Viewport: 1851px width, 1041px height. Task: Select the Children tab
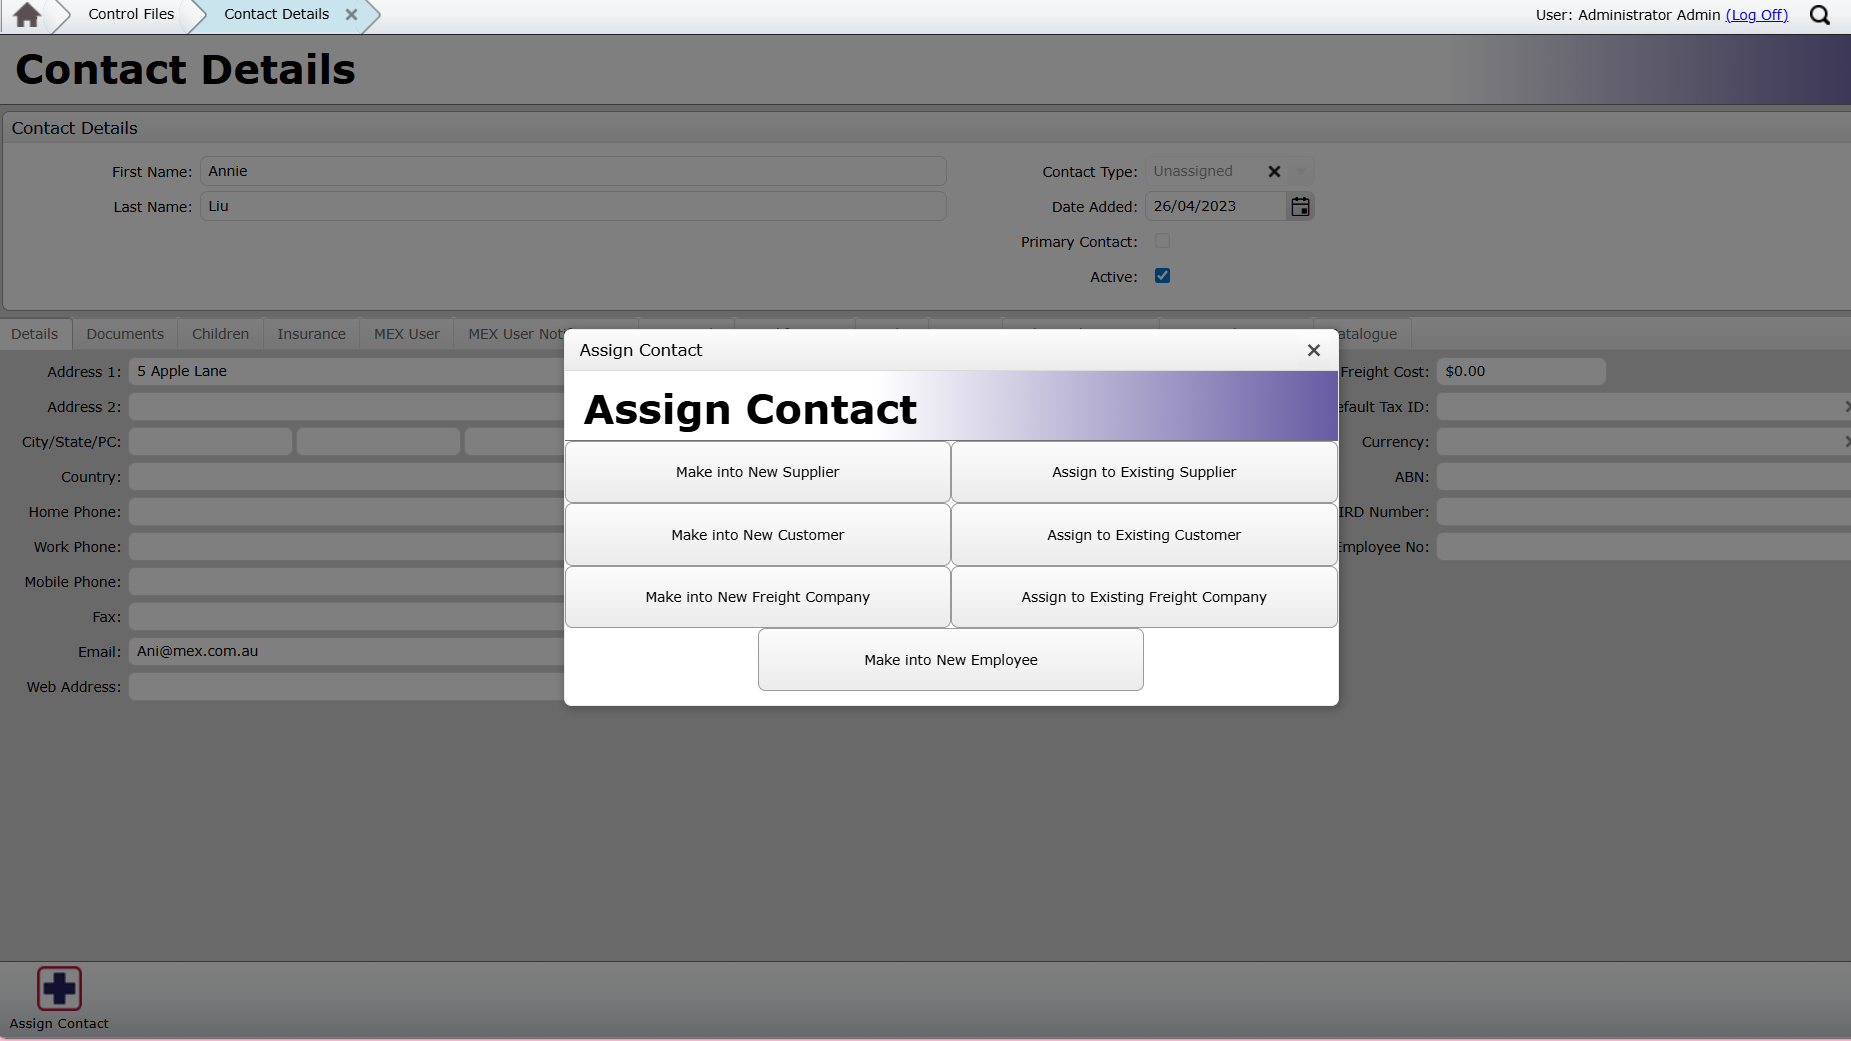[220, 334]
